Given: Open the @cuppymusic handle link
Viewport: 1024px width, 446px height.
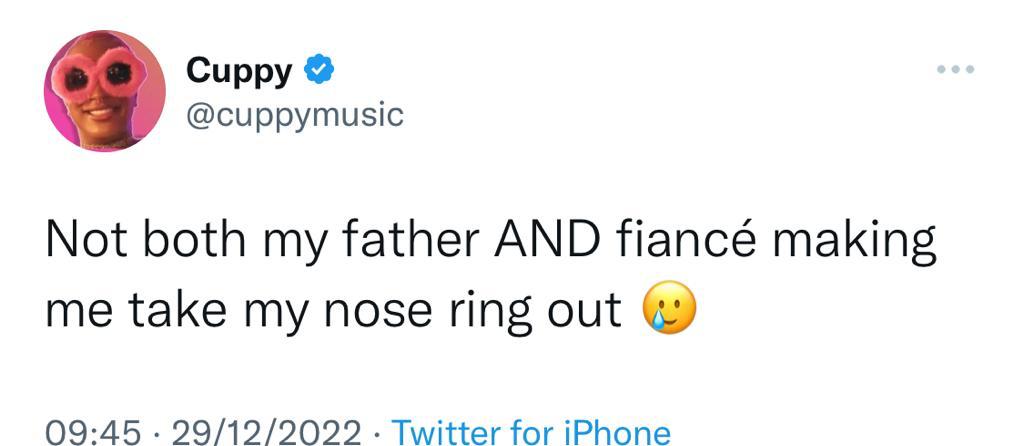Looking at the screenshot, I should coord(295,115).
